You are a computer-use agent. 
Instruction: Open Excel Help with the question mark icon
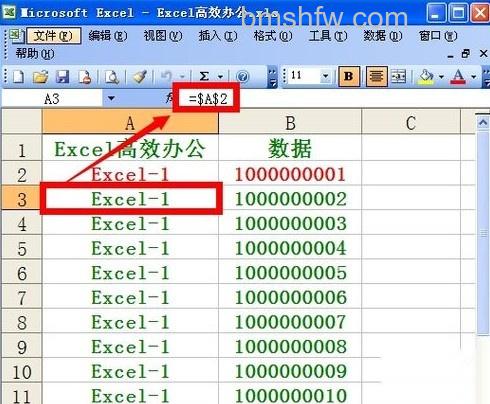click(243, 77)
